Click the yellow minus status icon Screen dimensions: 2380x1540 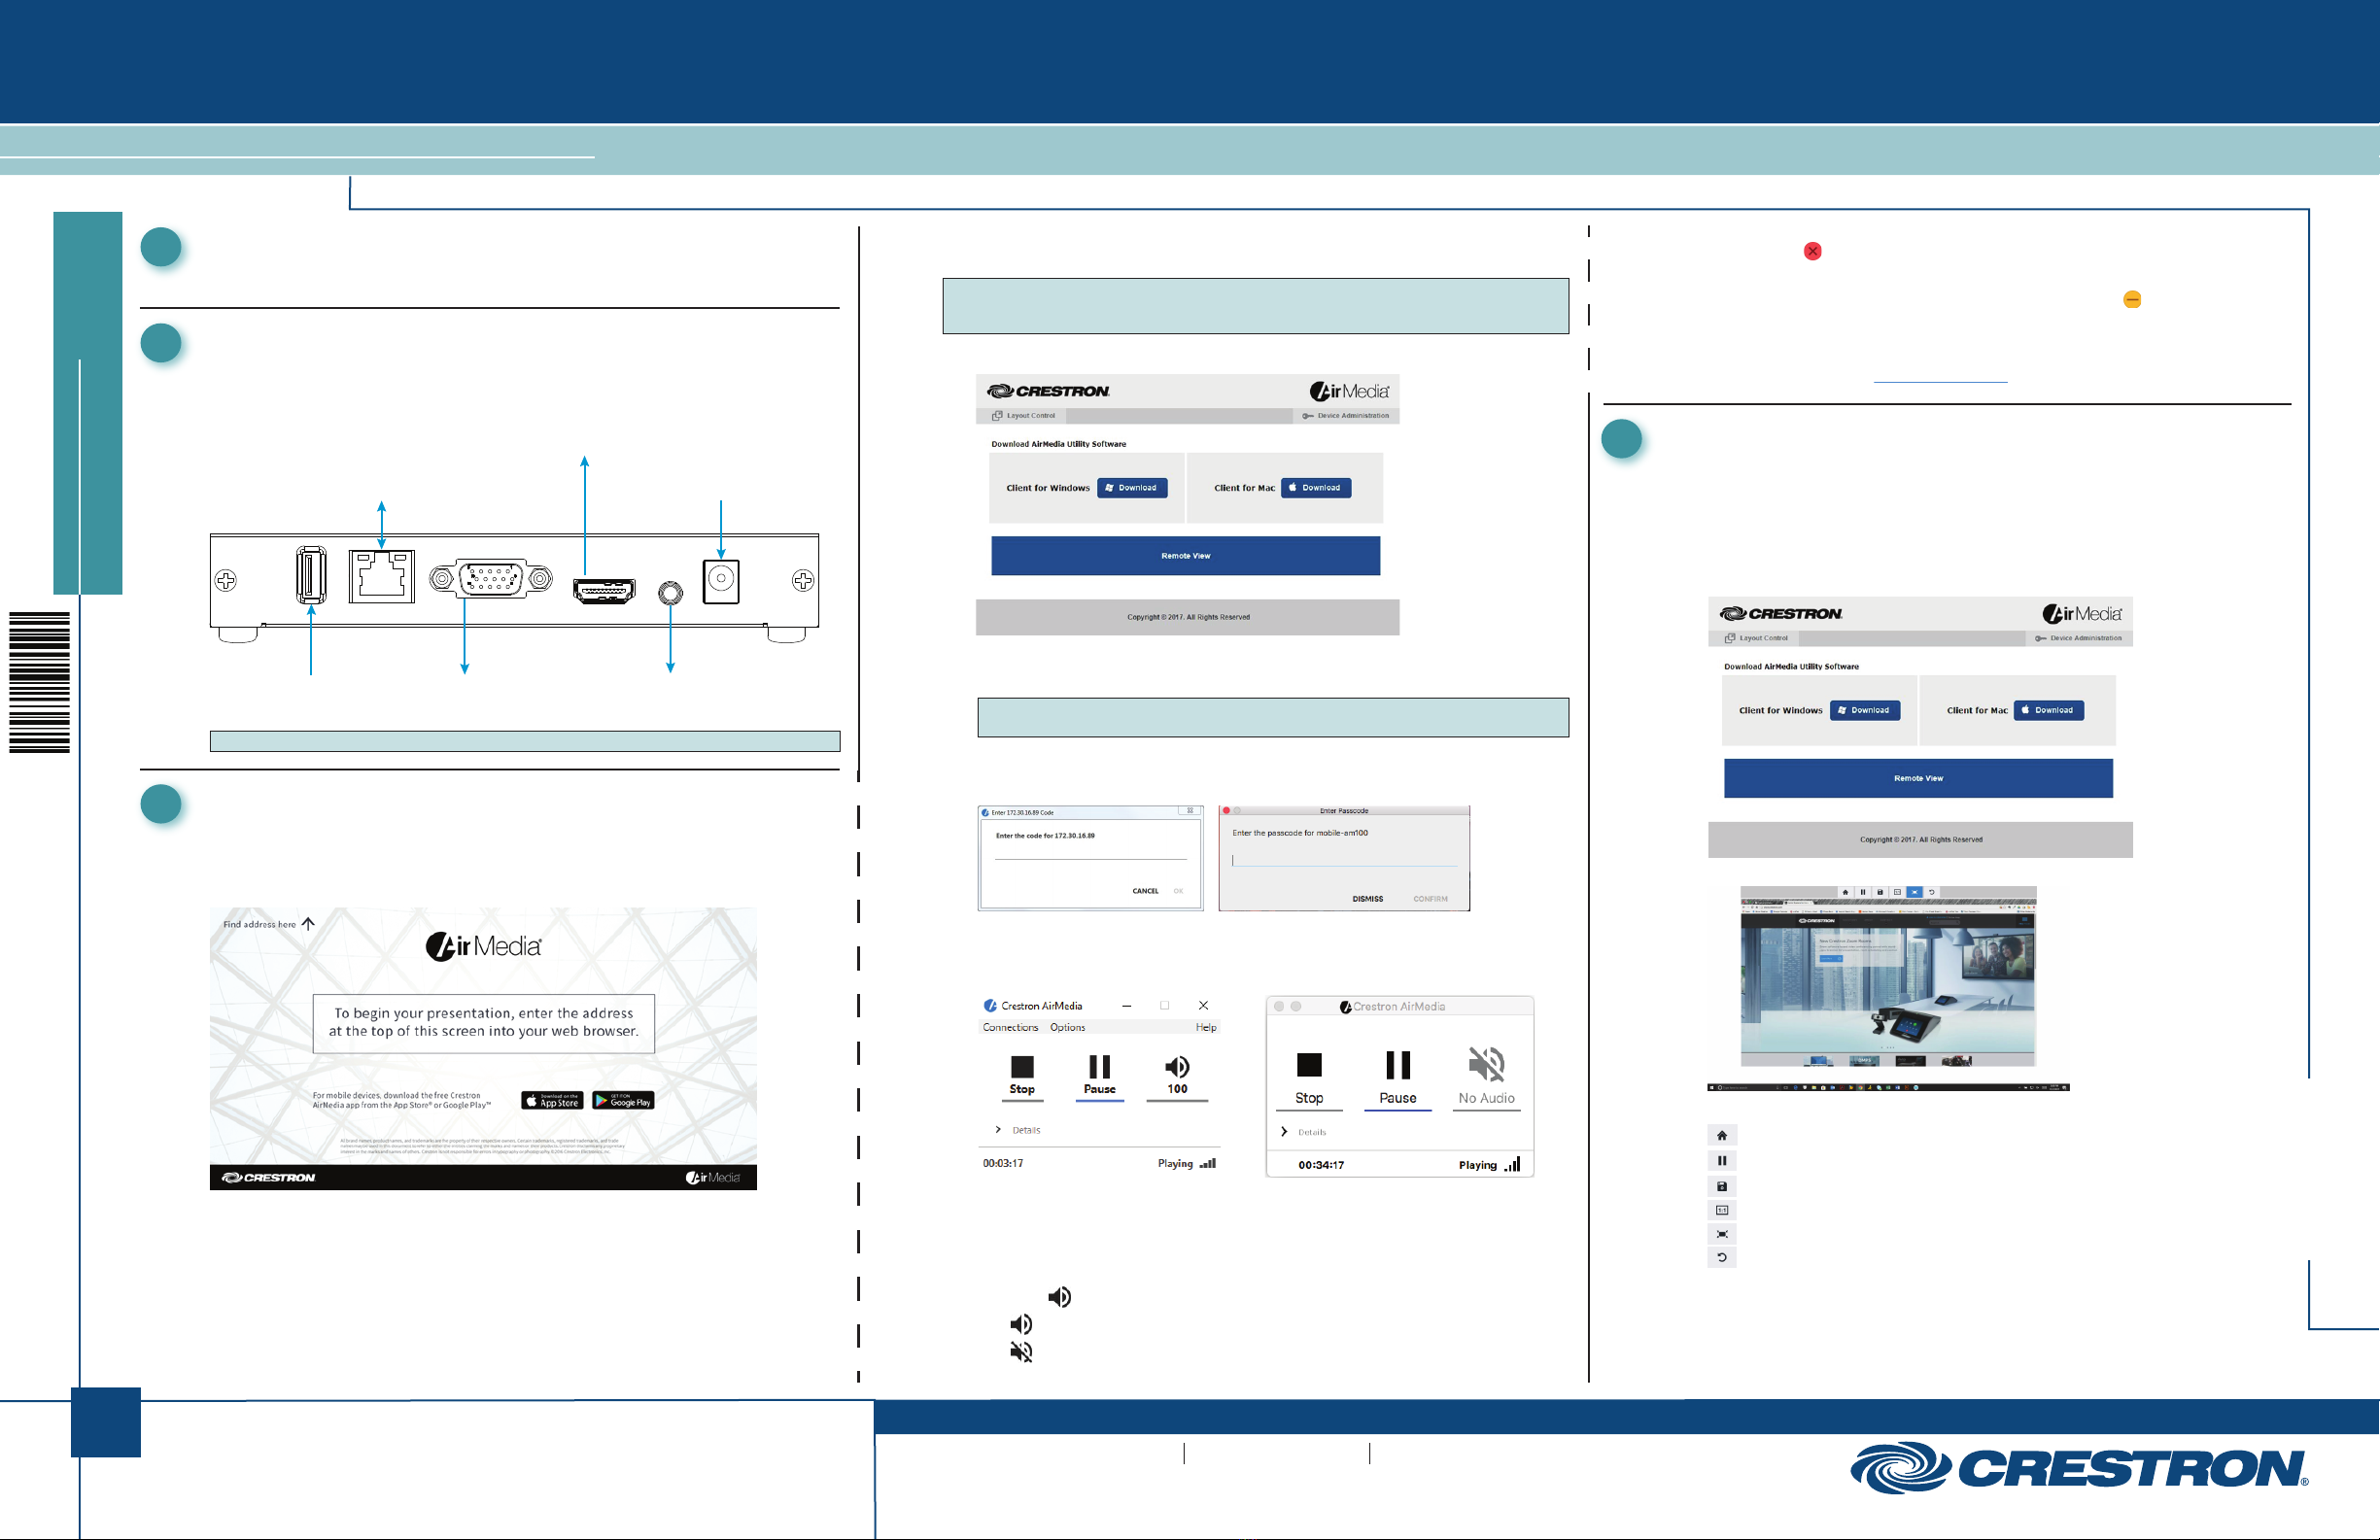click(2132, 299)
